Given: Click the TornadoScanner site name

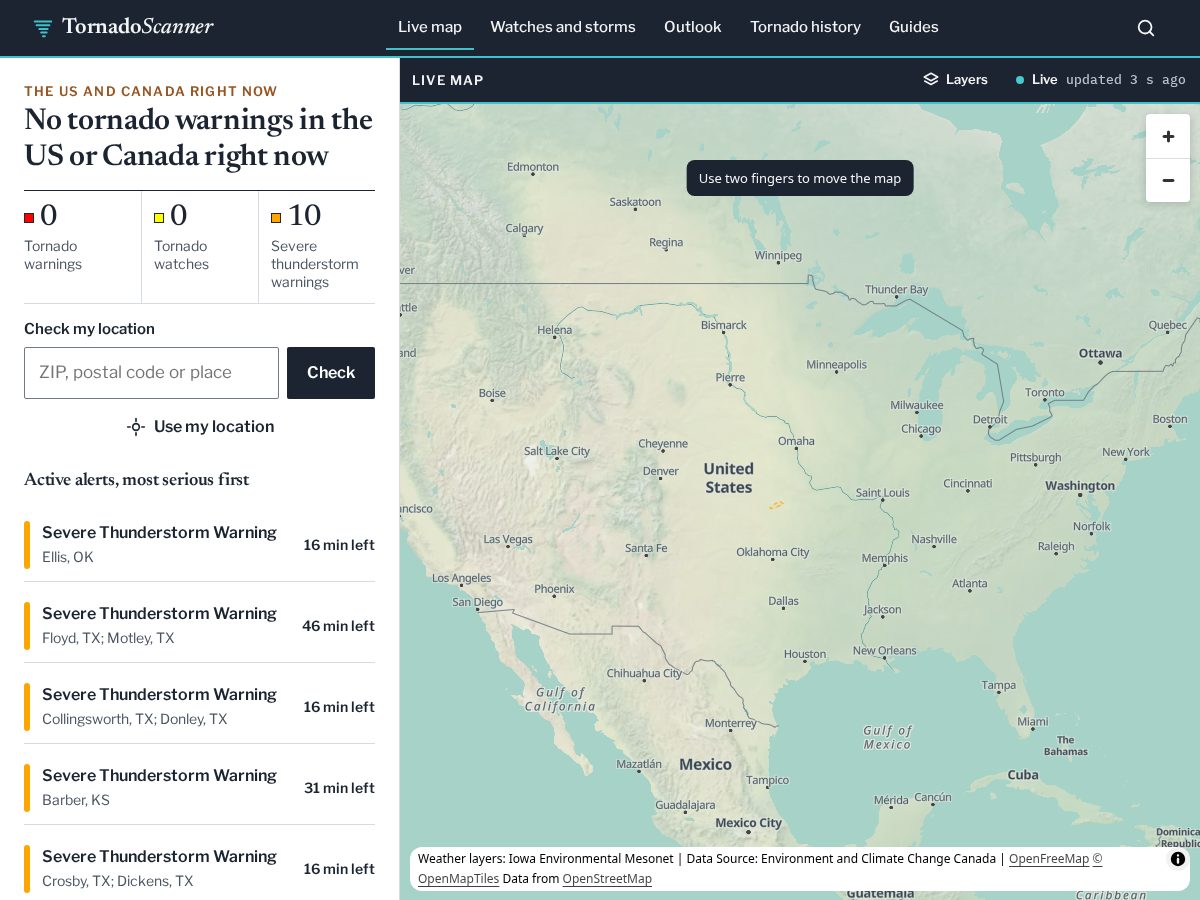Looking at the screenshot, I should (138, 27).
